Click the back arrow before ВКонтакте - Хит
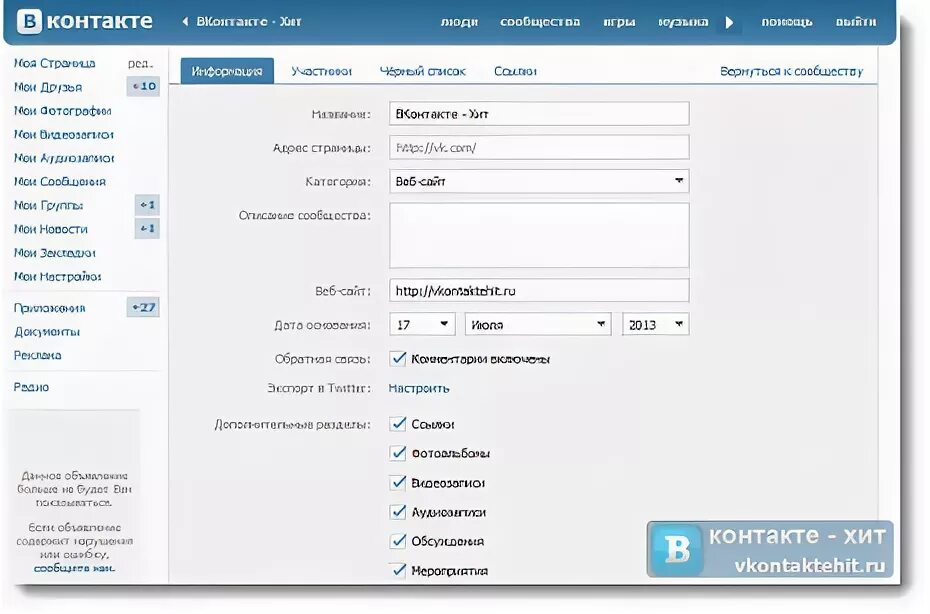Screen dimensions: 930x614 [x=185, y=22]
